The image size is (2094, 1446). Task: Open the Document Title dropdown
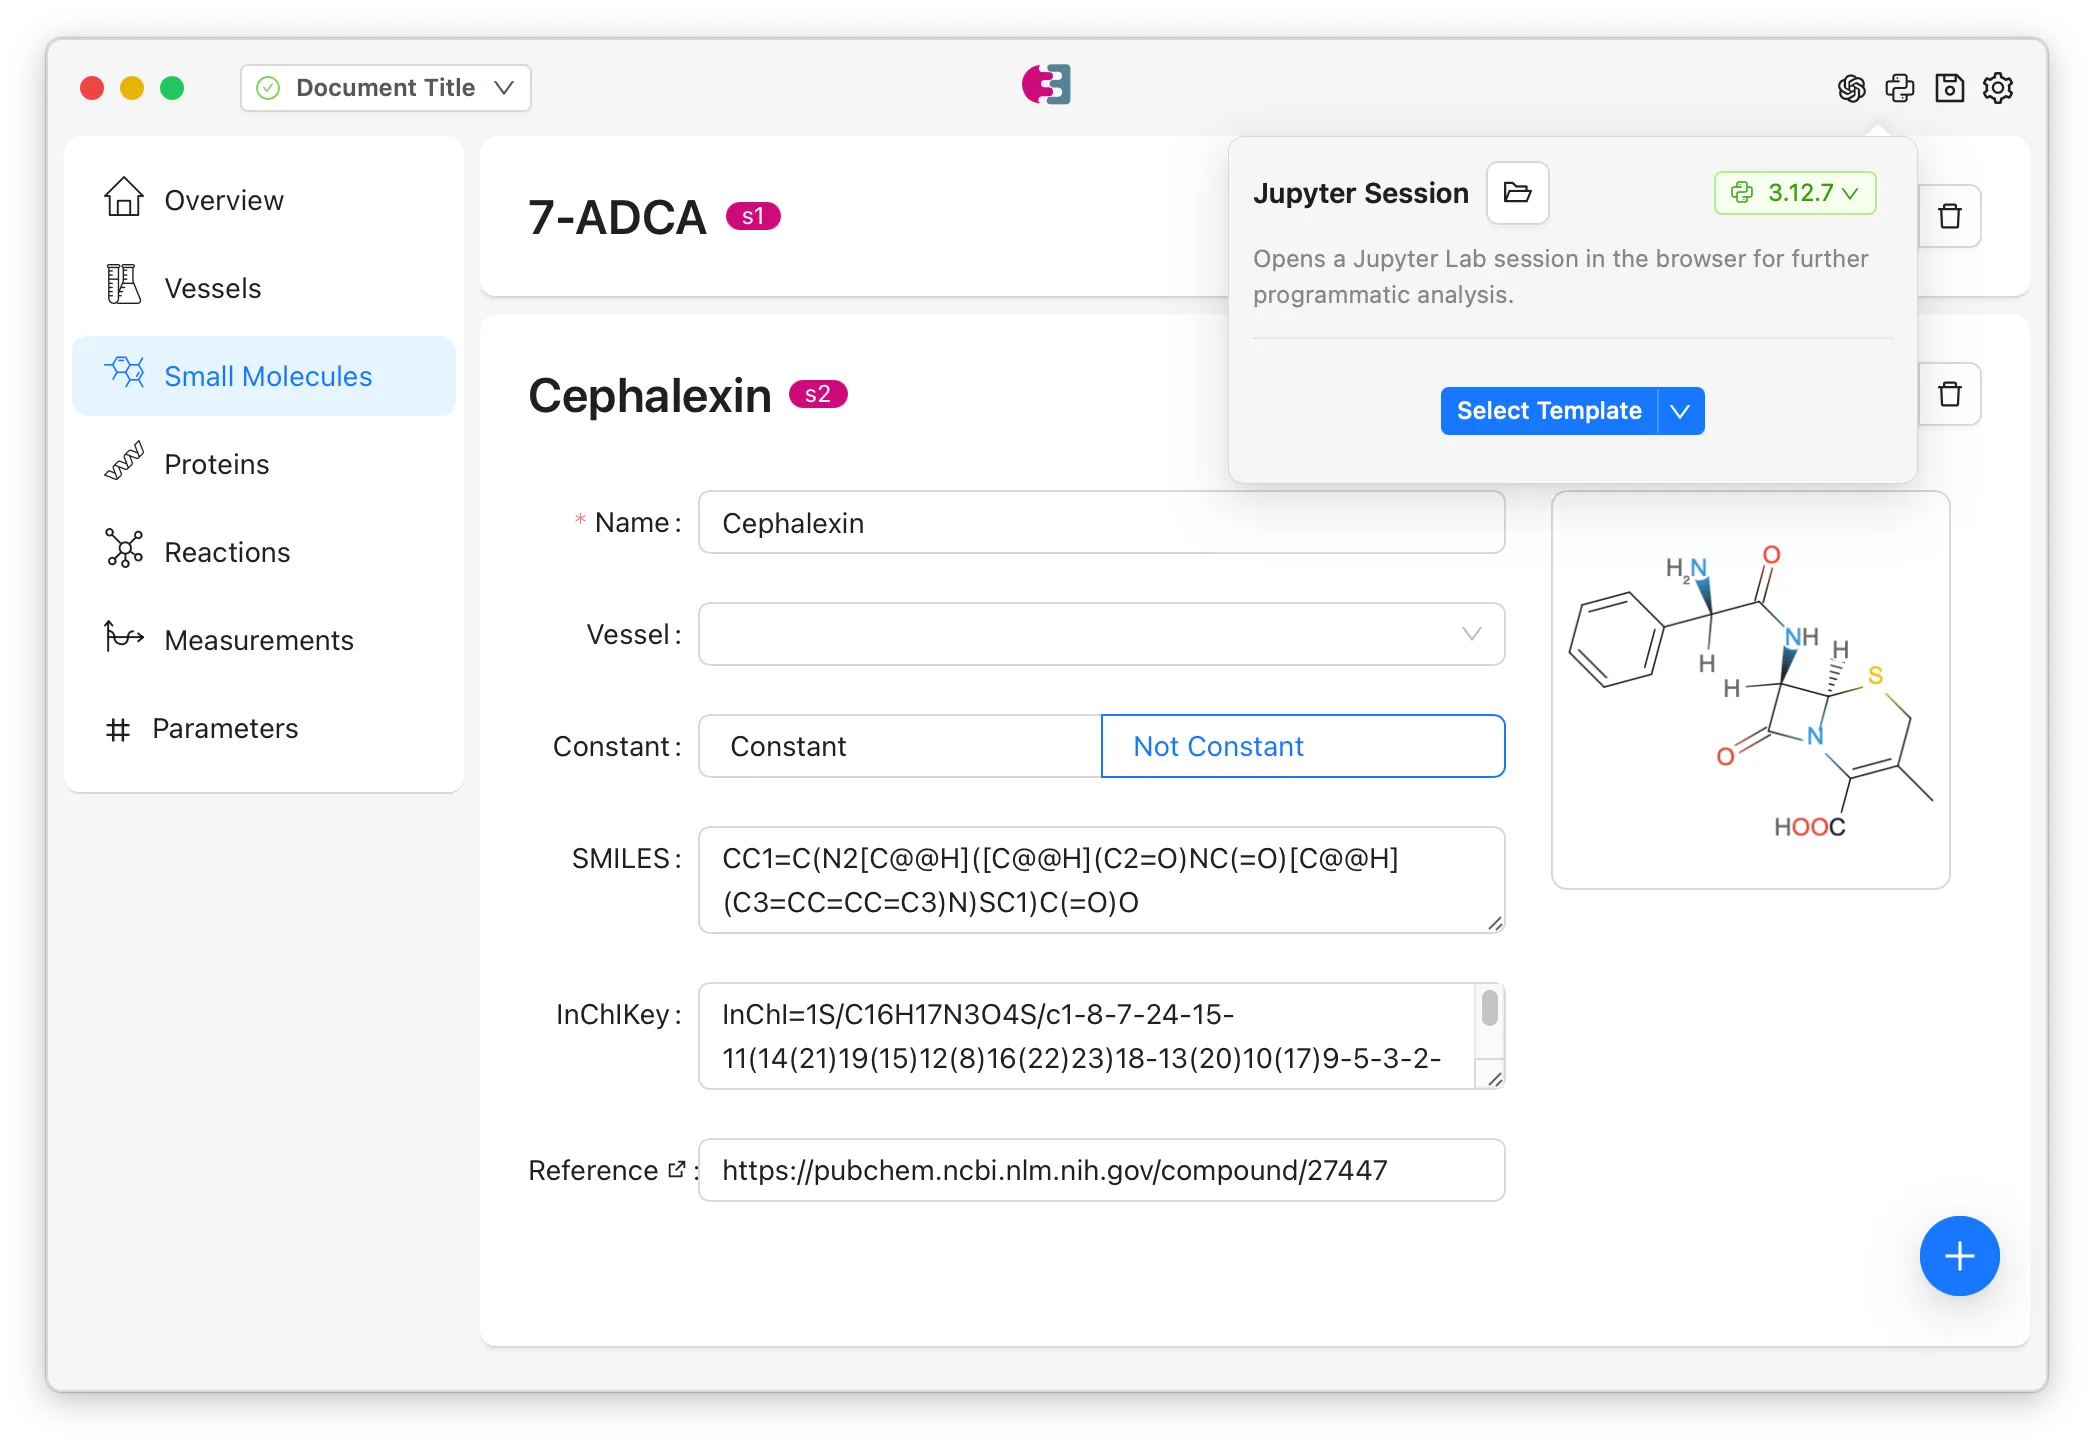385,88
